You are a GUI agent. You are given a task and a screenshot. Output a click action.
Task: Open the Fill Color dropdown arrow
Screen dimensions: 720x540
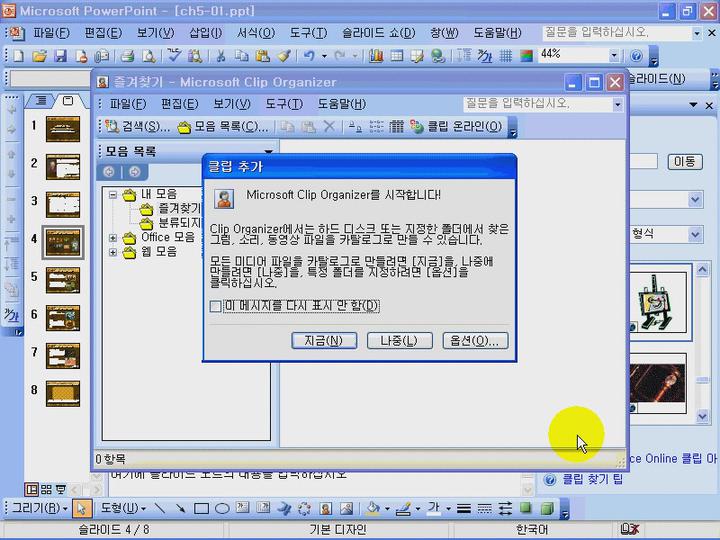pyautogui.click(x=387, y=509)
